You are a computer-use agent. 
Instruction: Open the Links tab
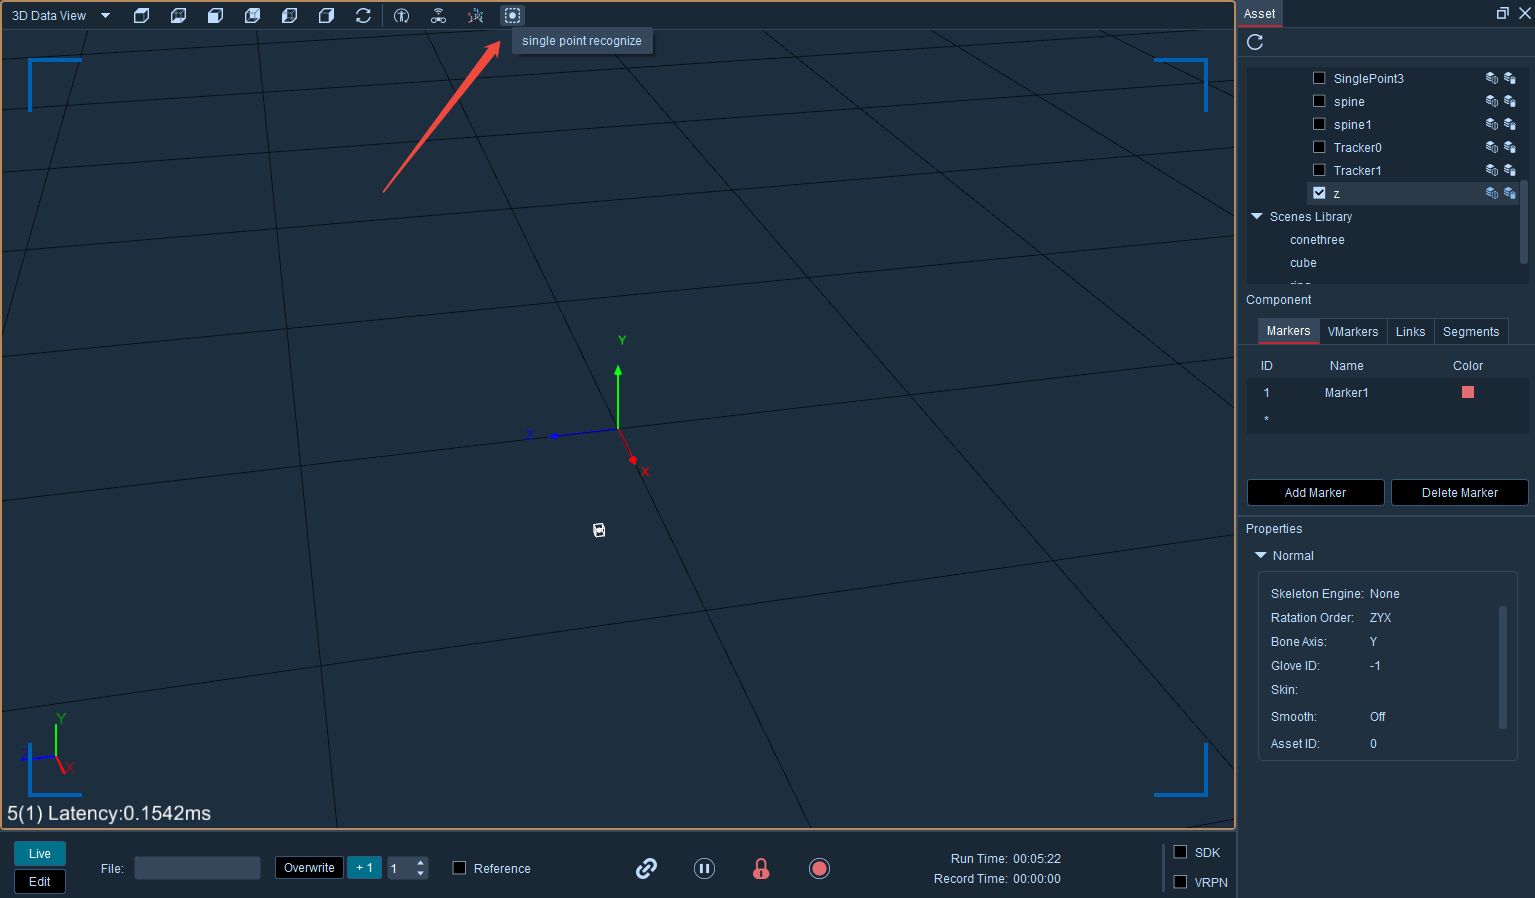pos(1410,332)
